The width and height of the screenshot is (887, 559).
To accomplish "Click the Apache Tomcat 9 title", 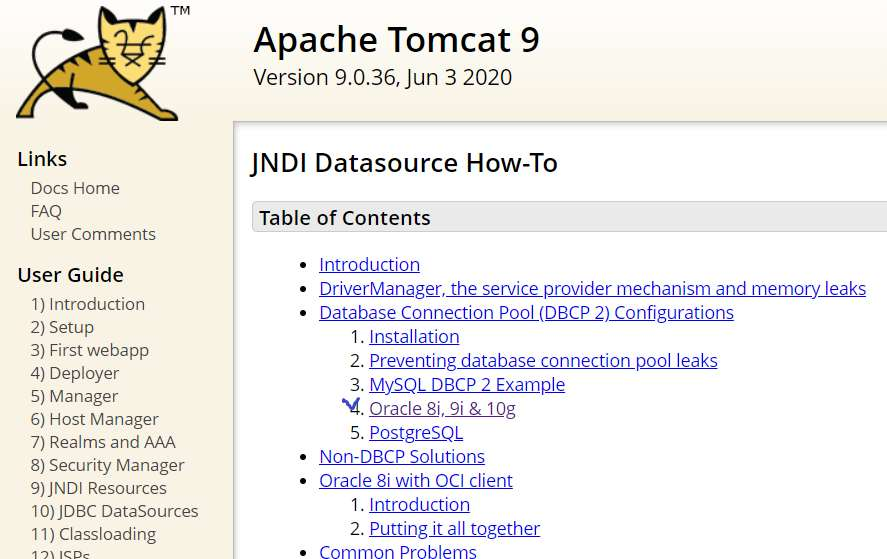I will [x=397, y=40].
